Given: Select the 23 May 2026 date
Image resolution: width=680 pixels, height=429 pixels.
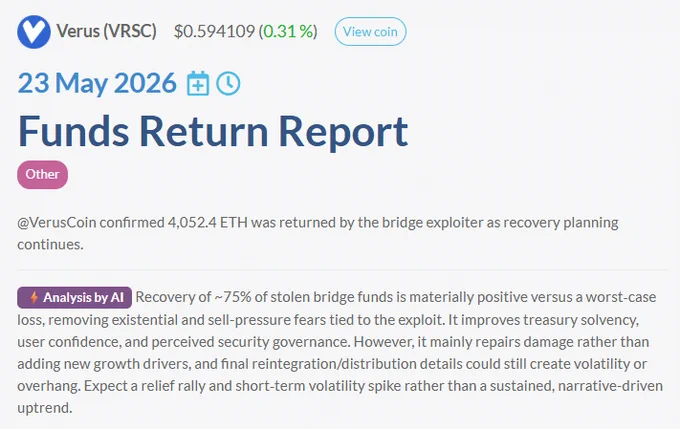Looking at the screenshot, I should [97, 83].
